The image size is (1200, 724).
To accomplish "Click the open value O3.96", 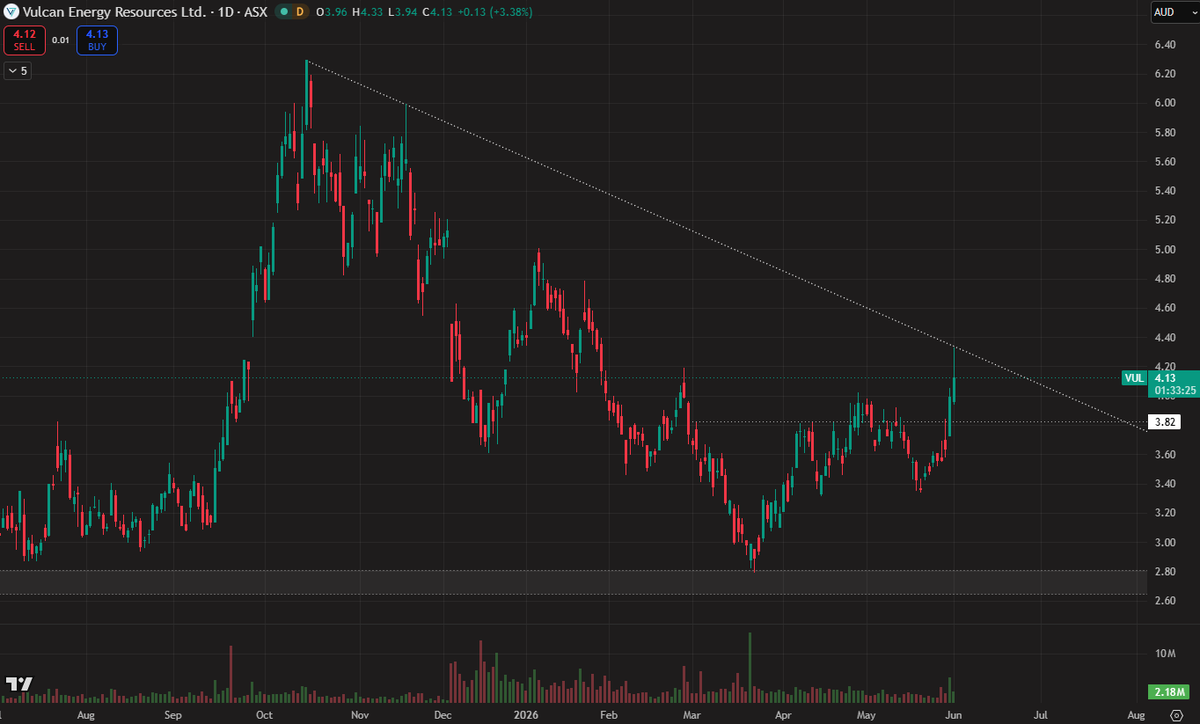I will coord(331,12).
